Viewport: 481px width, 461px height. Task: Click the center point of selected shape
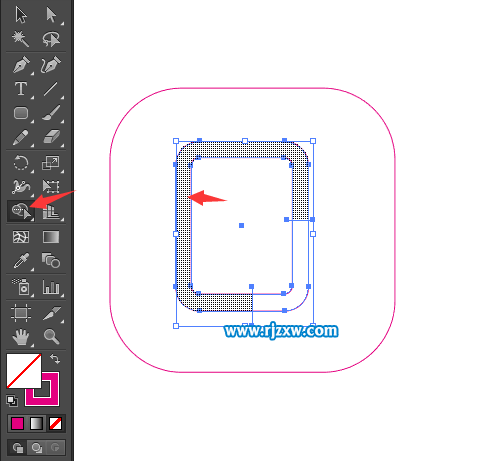pyautogui.click(x=241, y=226)
